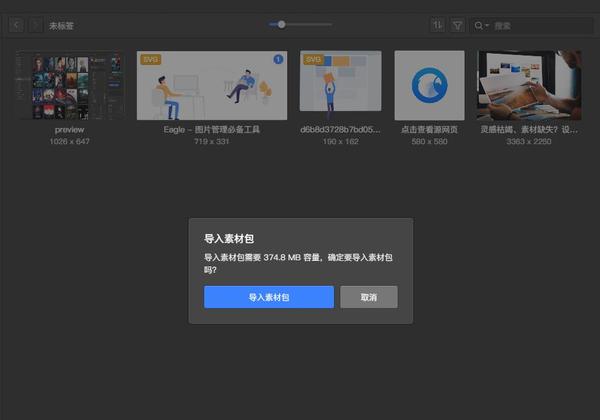Click the dimension text 719 x 331

(x=212, y=142)
